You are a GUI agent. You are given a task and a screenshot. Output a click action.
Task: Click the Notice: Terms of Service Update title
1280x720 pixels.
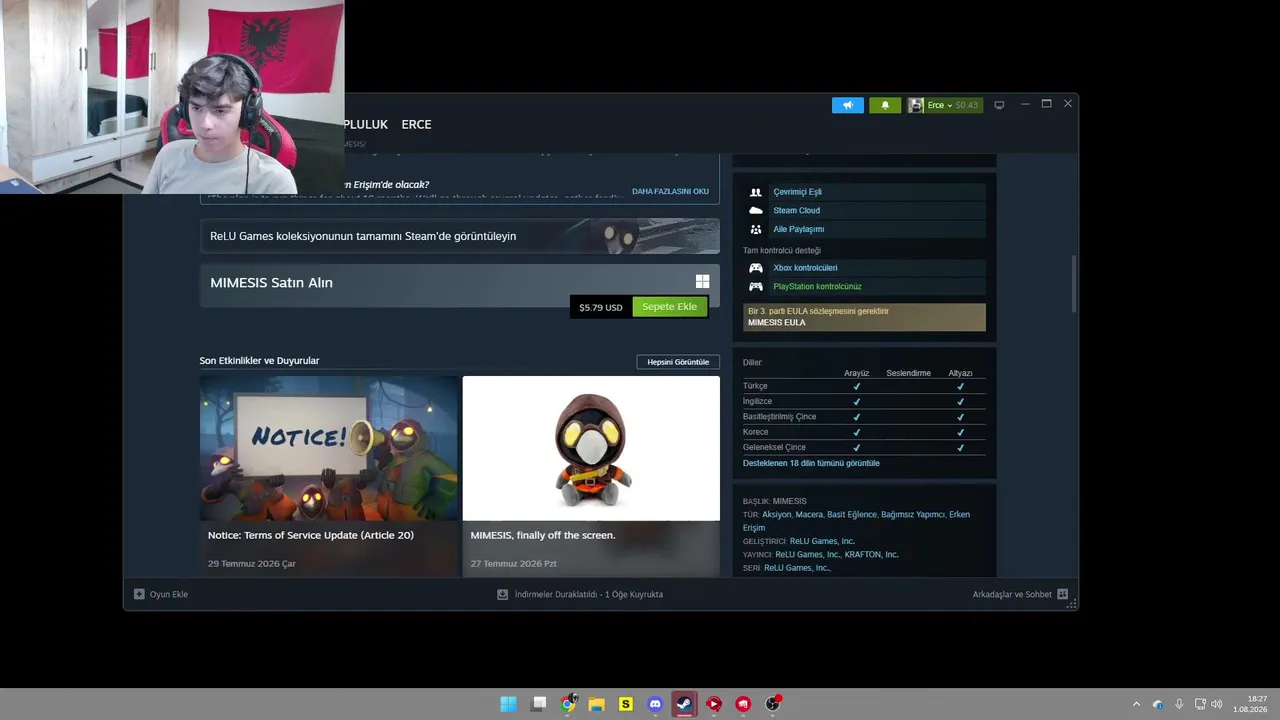click(311, 535)
